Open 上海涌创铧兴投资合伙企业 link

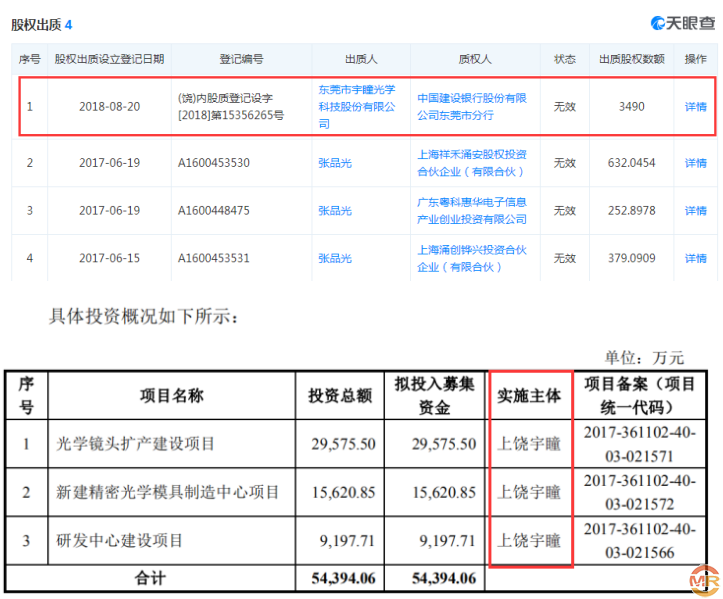472,258
